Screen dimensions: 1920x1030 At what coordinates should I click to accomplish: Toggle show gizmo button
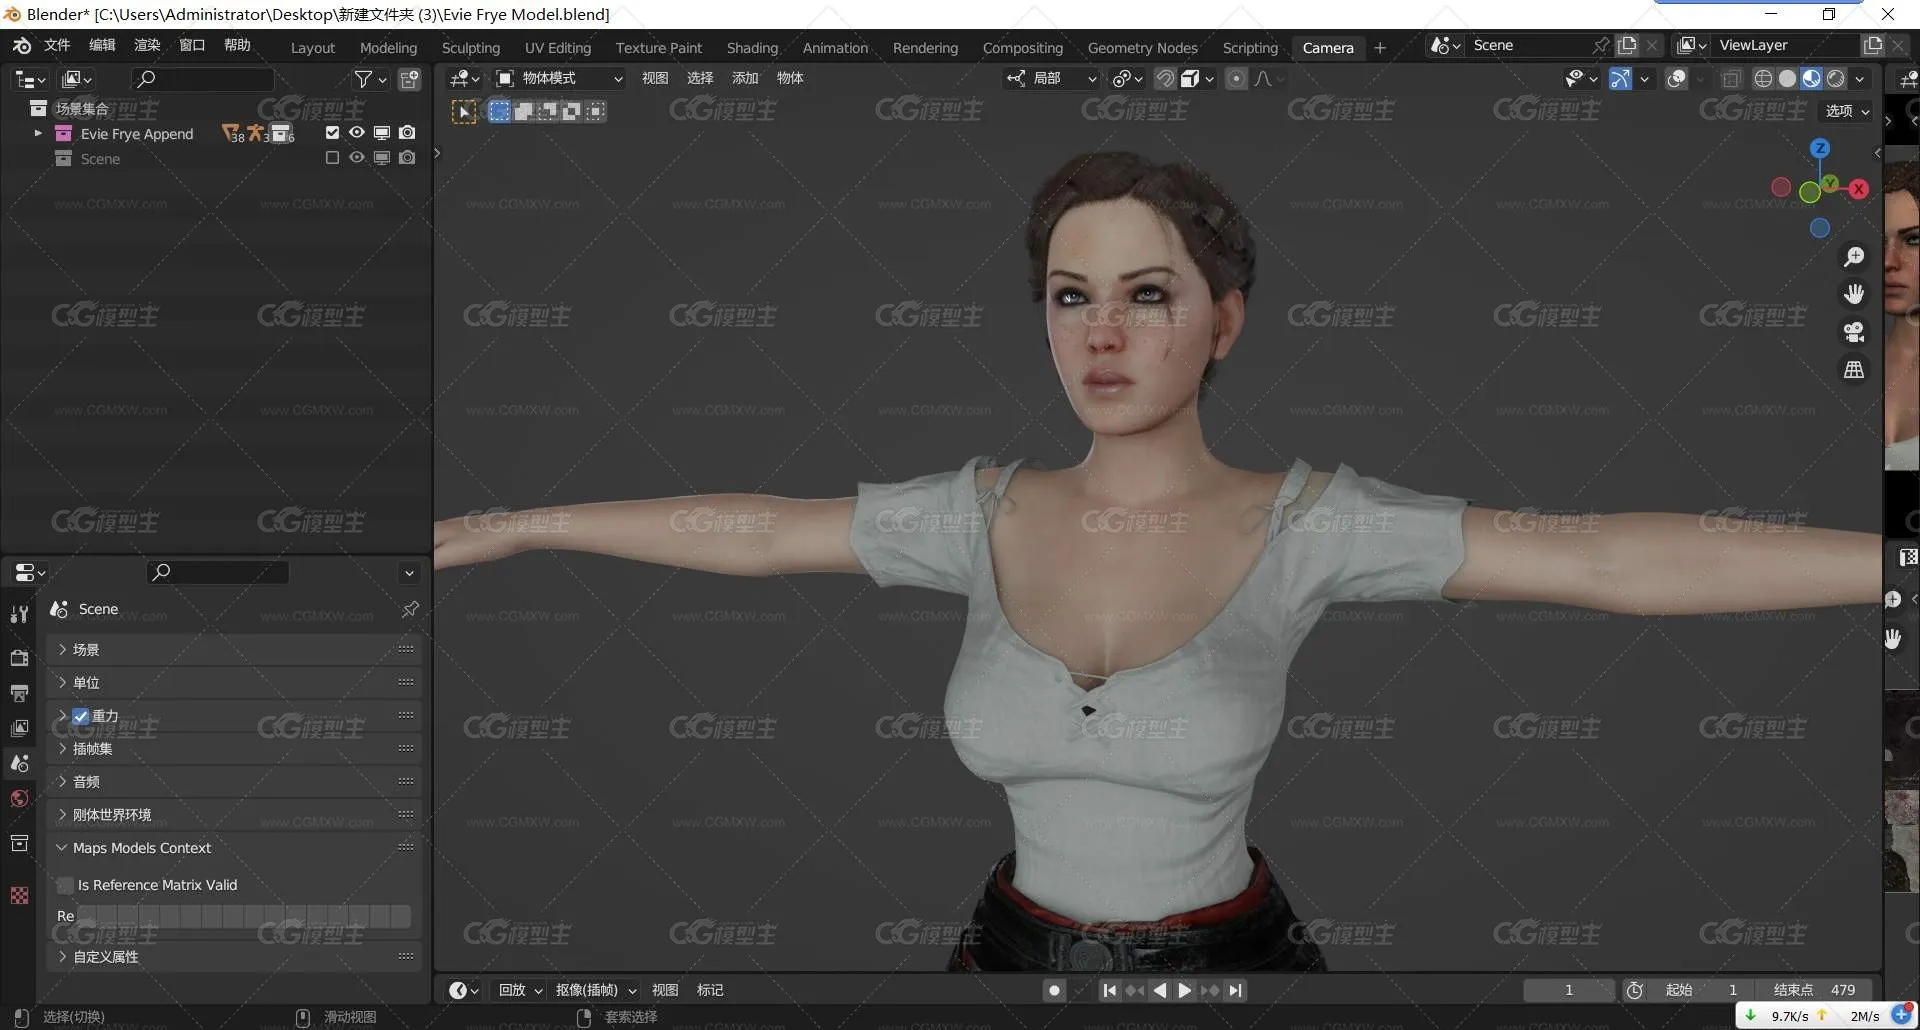[1620, 79]
